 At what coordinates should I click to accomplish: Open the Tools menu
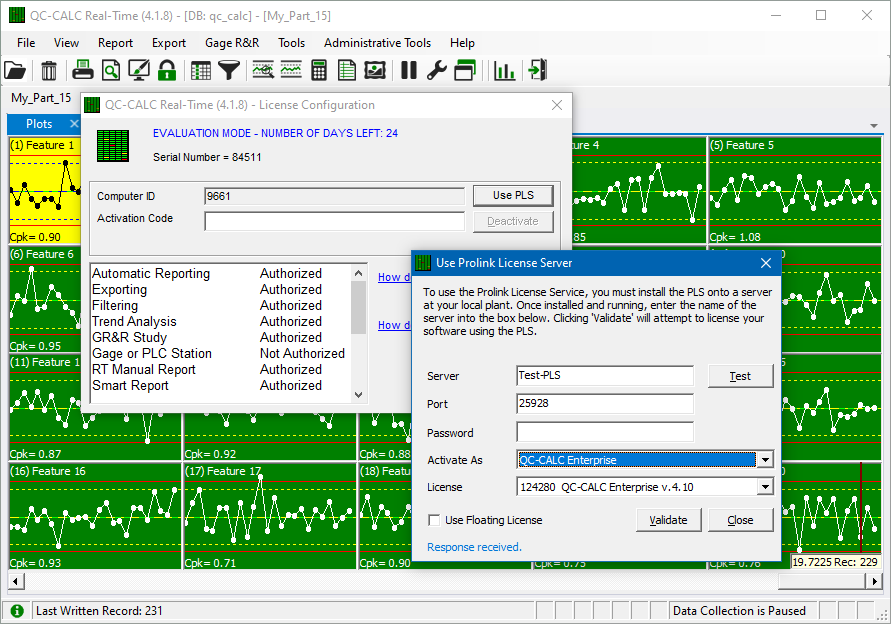(x=292, y=43)
